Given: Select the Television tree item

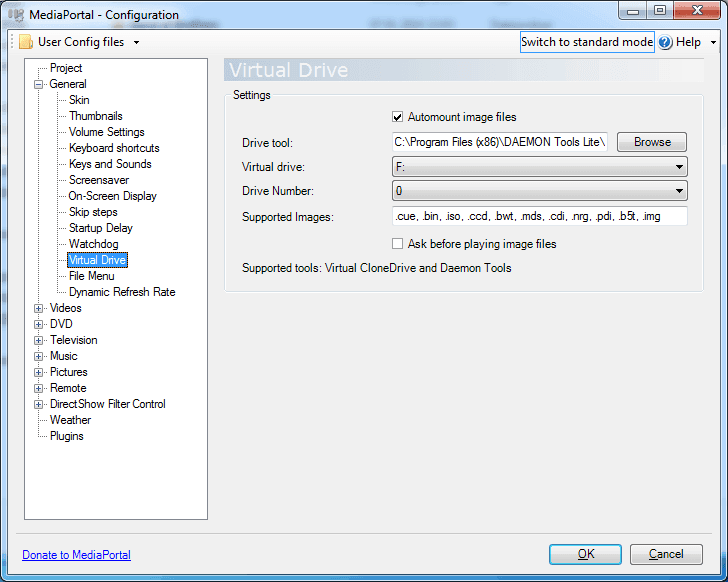Looking at the screenshot, I should tap(74, 340).
